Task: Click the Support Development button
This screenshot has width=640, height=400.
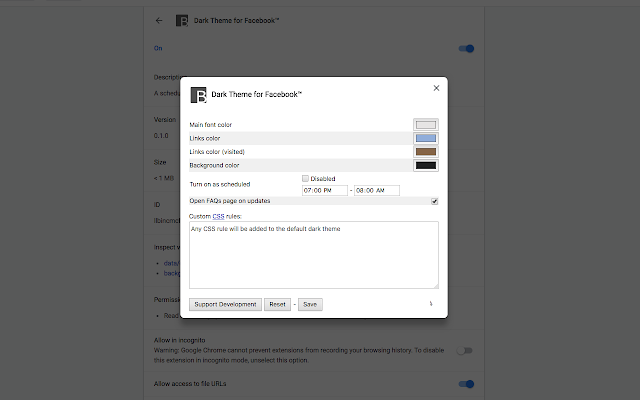Action: [225, 304]
